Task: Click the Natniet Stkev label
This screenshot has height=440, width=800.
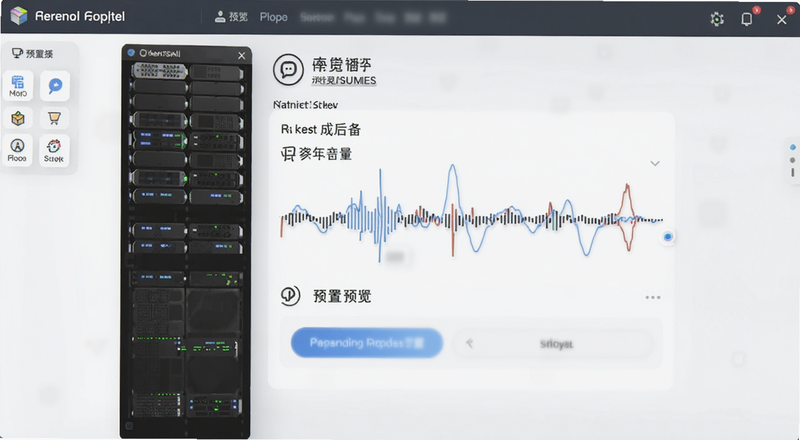Action: pyautogui.click(x=305, y=105)
